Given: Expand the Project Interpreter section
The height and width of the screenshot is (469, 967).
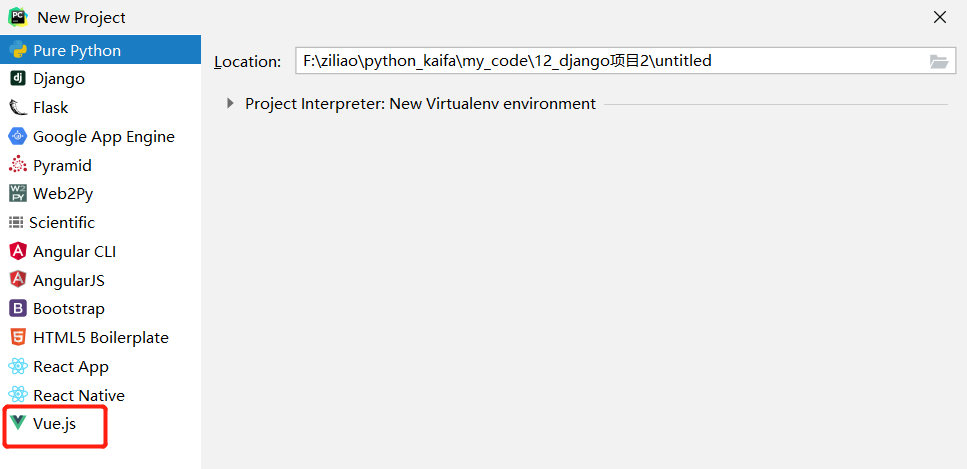Looking at the screenshot, I should [x=230, y=103].
